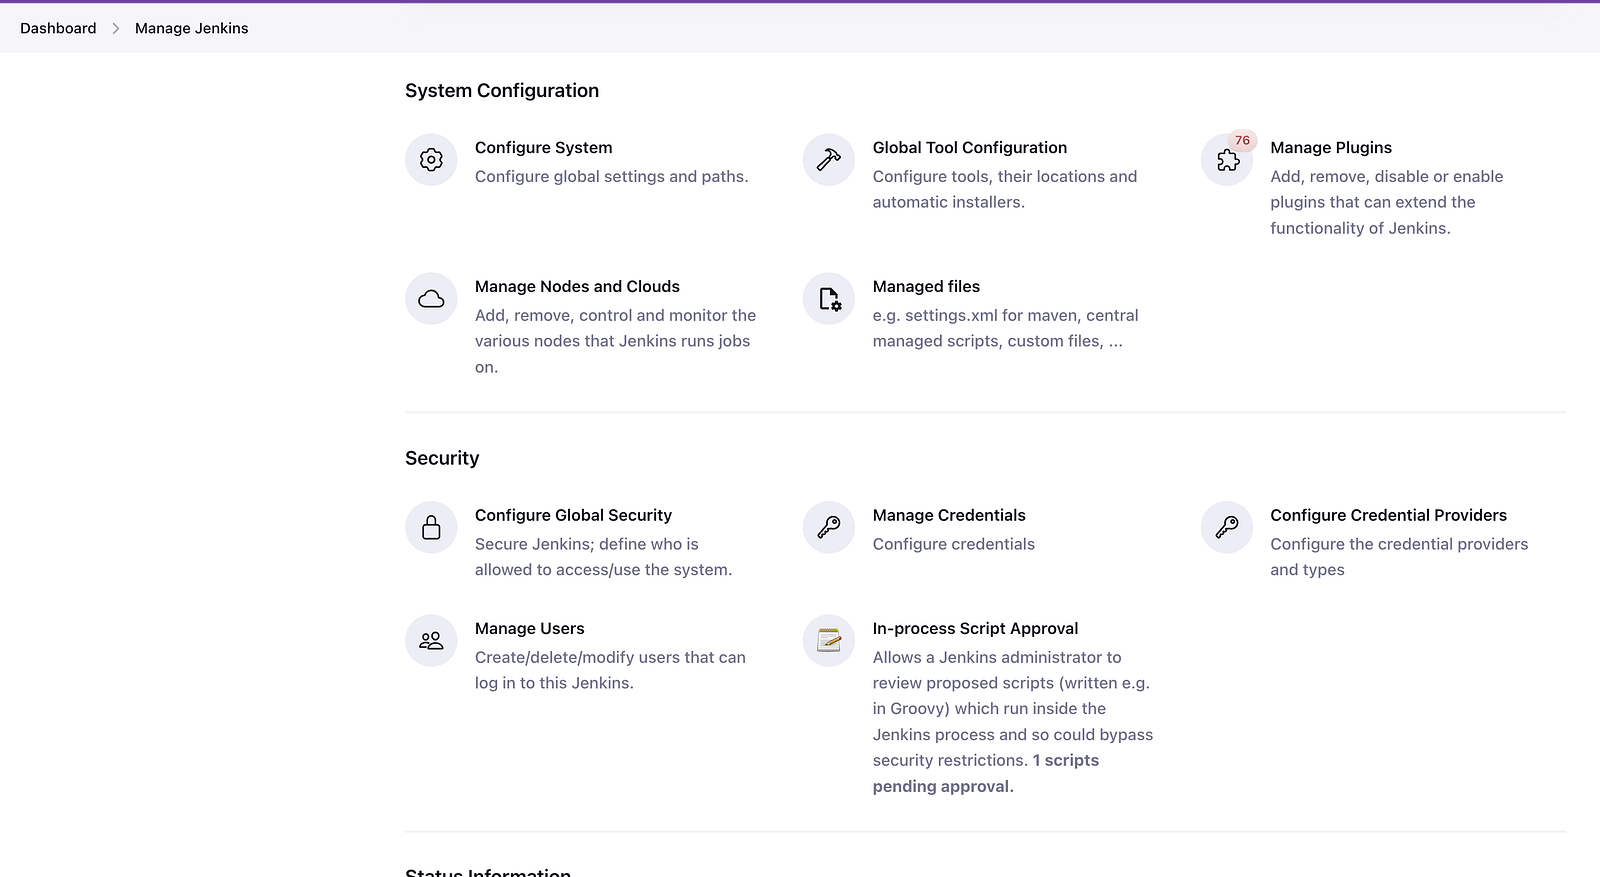Select the Manage Jenkins breadcrumb item
Viewport: 1600px width, 877px height.
tap(191, 28)
